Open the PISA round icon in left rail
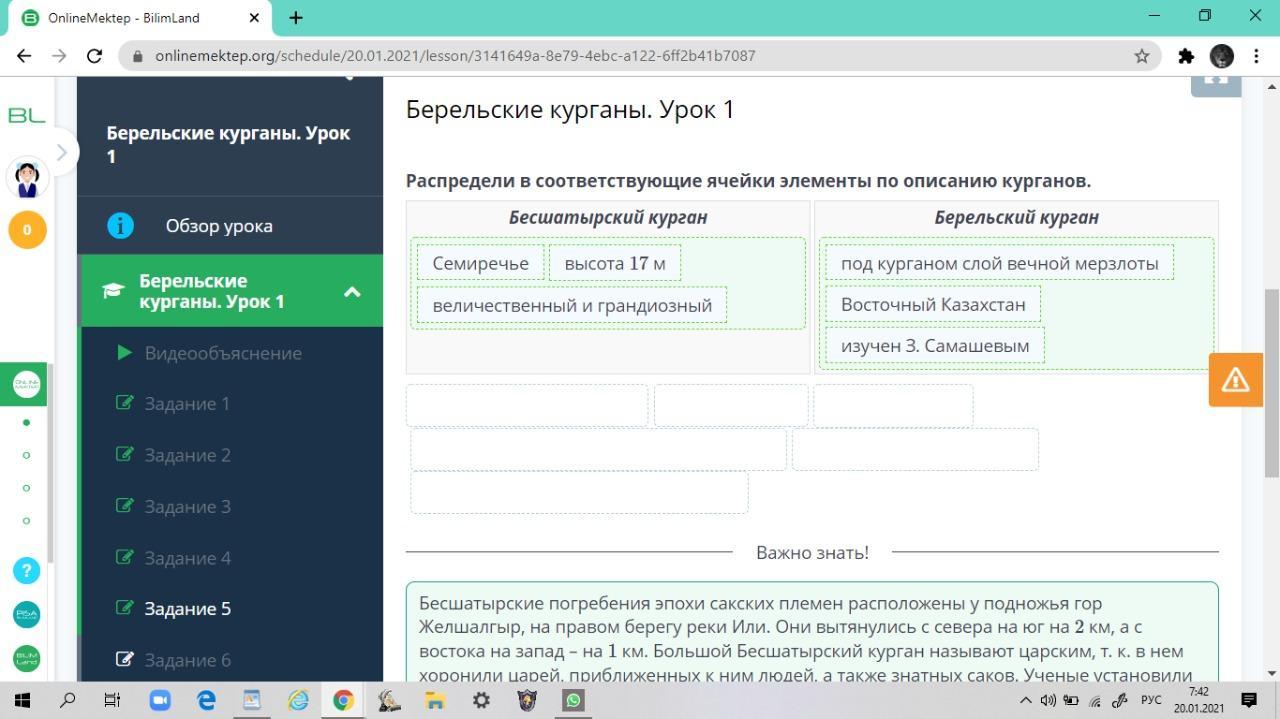1280x719 pixels. click(x=27, y=615)
